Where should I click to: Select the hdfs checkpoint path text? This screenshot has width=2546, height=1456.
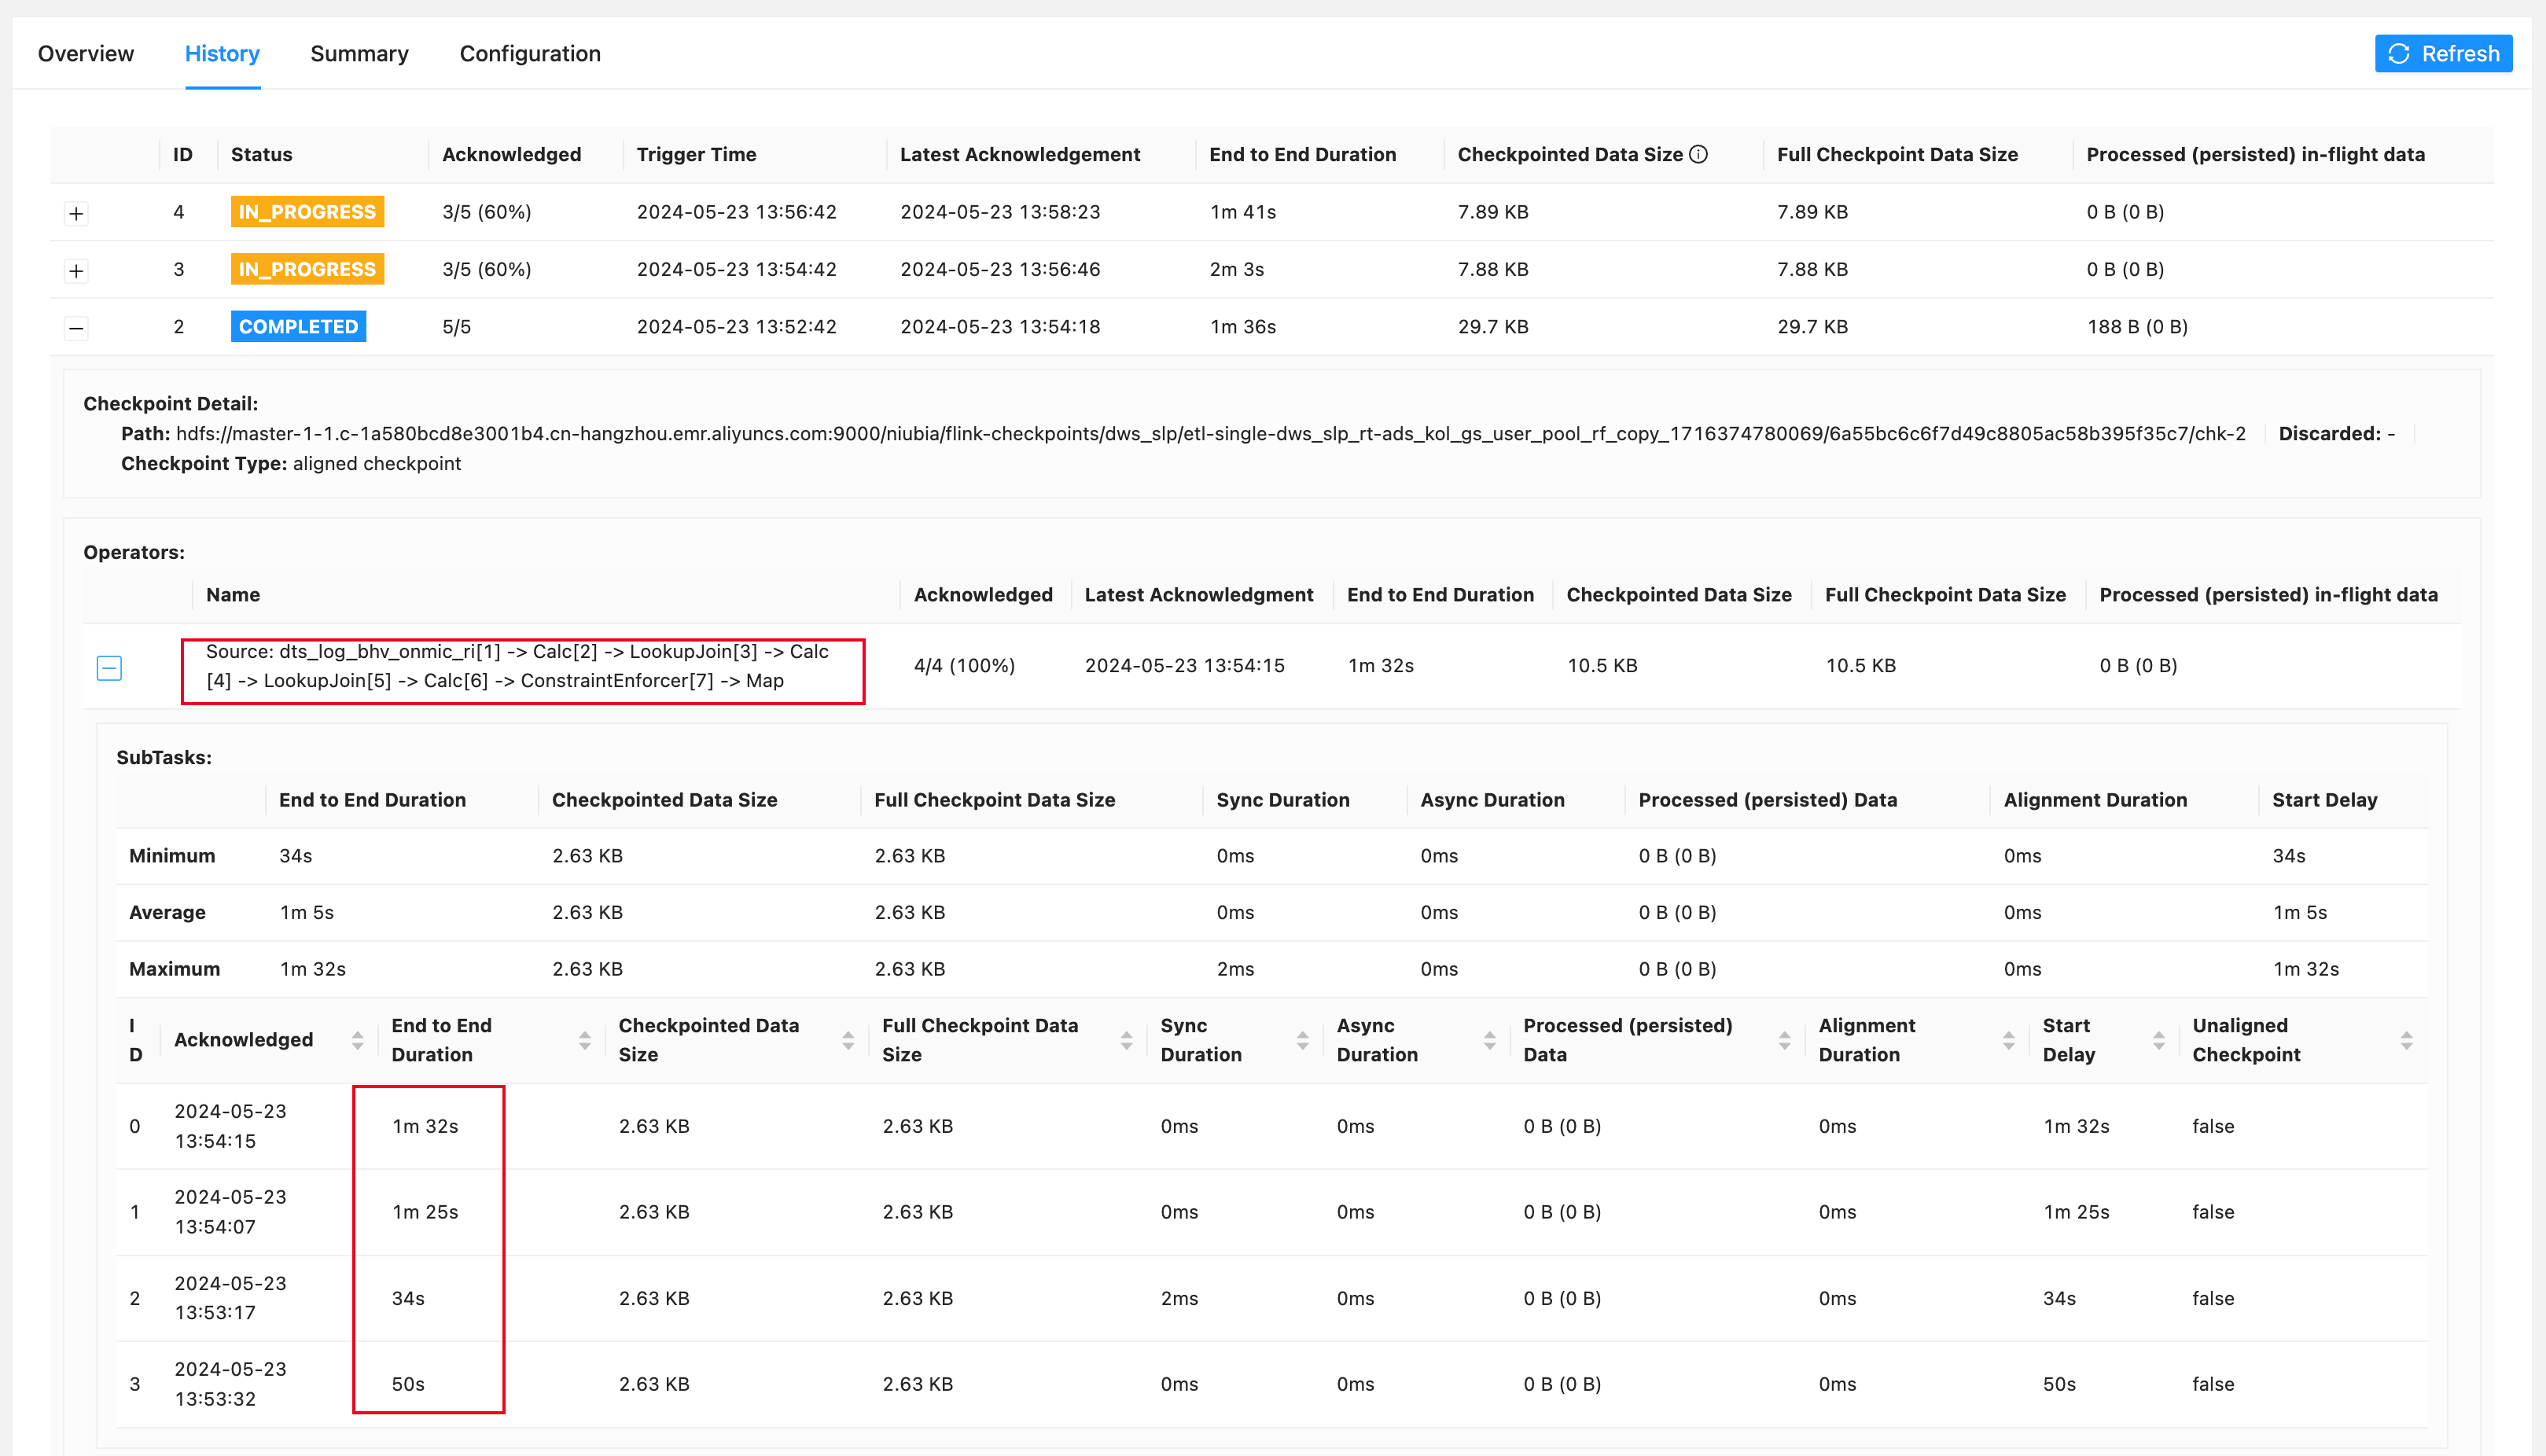1210,434
